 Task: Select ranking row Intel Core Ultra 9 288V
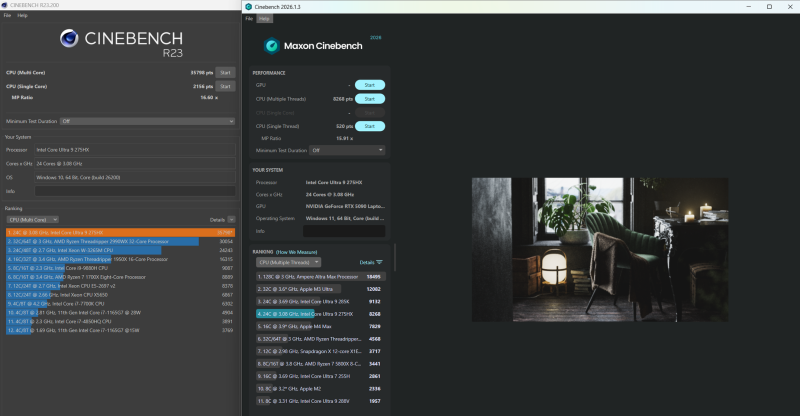(320, 401)
